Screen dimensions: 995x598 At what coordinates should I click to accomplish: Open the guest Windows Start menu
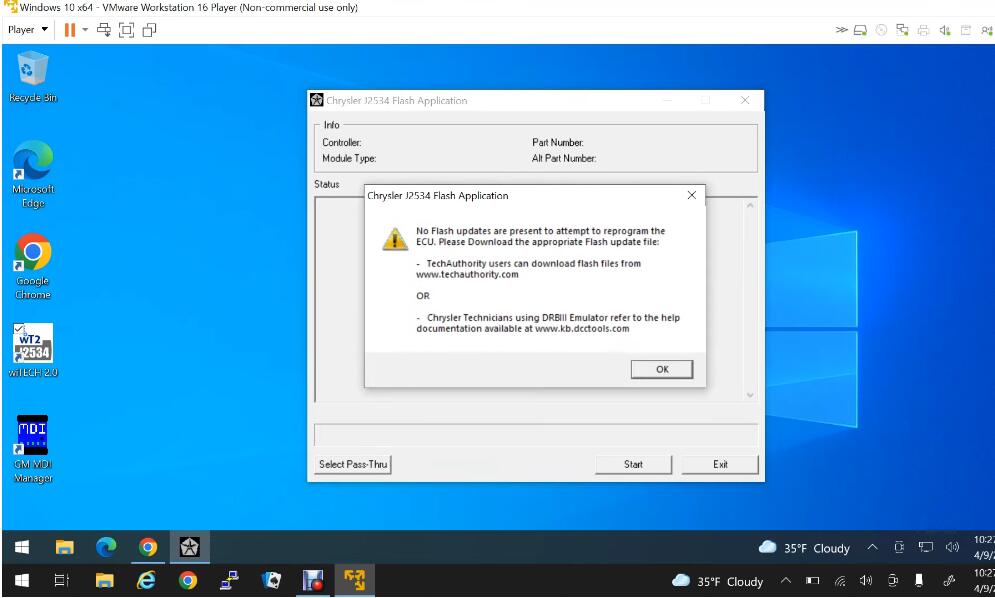[22, 547]
